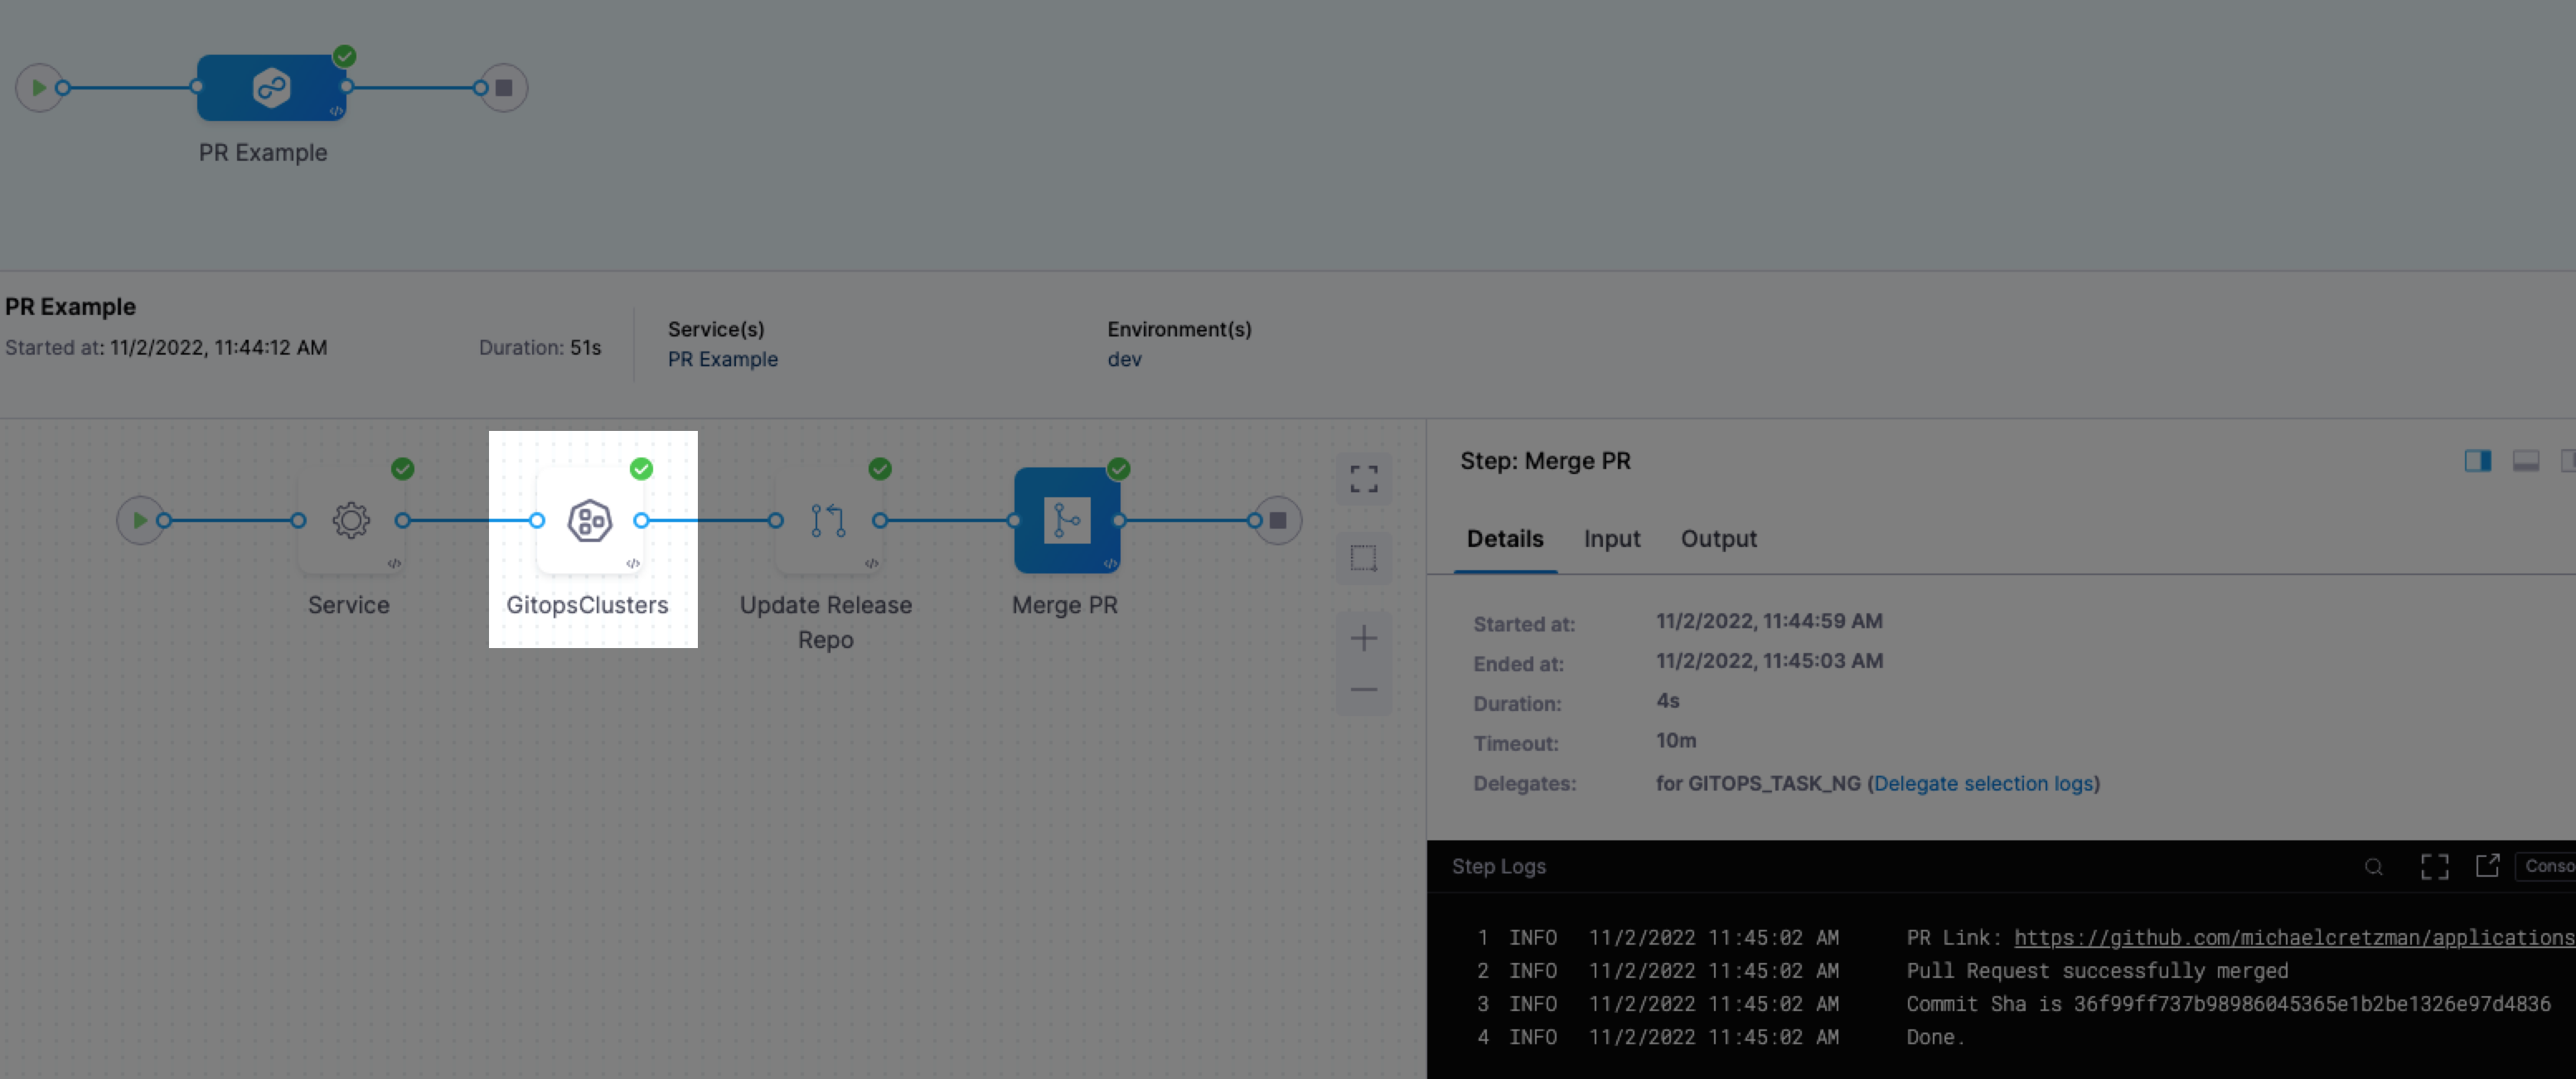Open the Input tab
2576x1079 pixels.
[x=1611, y=539]
